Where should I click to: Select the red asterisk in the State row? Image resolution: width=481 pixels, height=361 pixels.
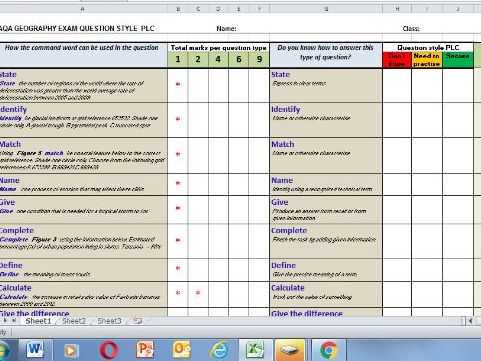tap(178, 84)
